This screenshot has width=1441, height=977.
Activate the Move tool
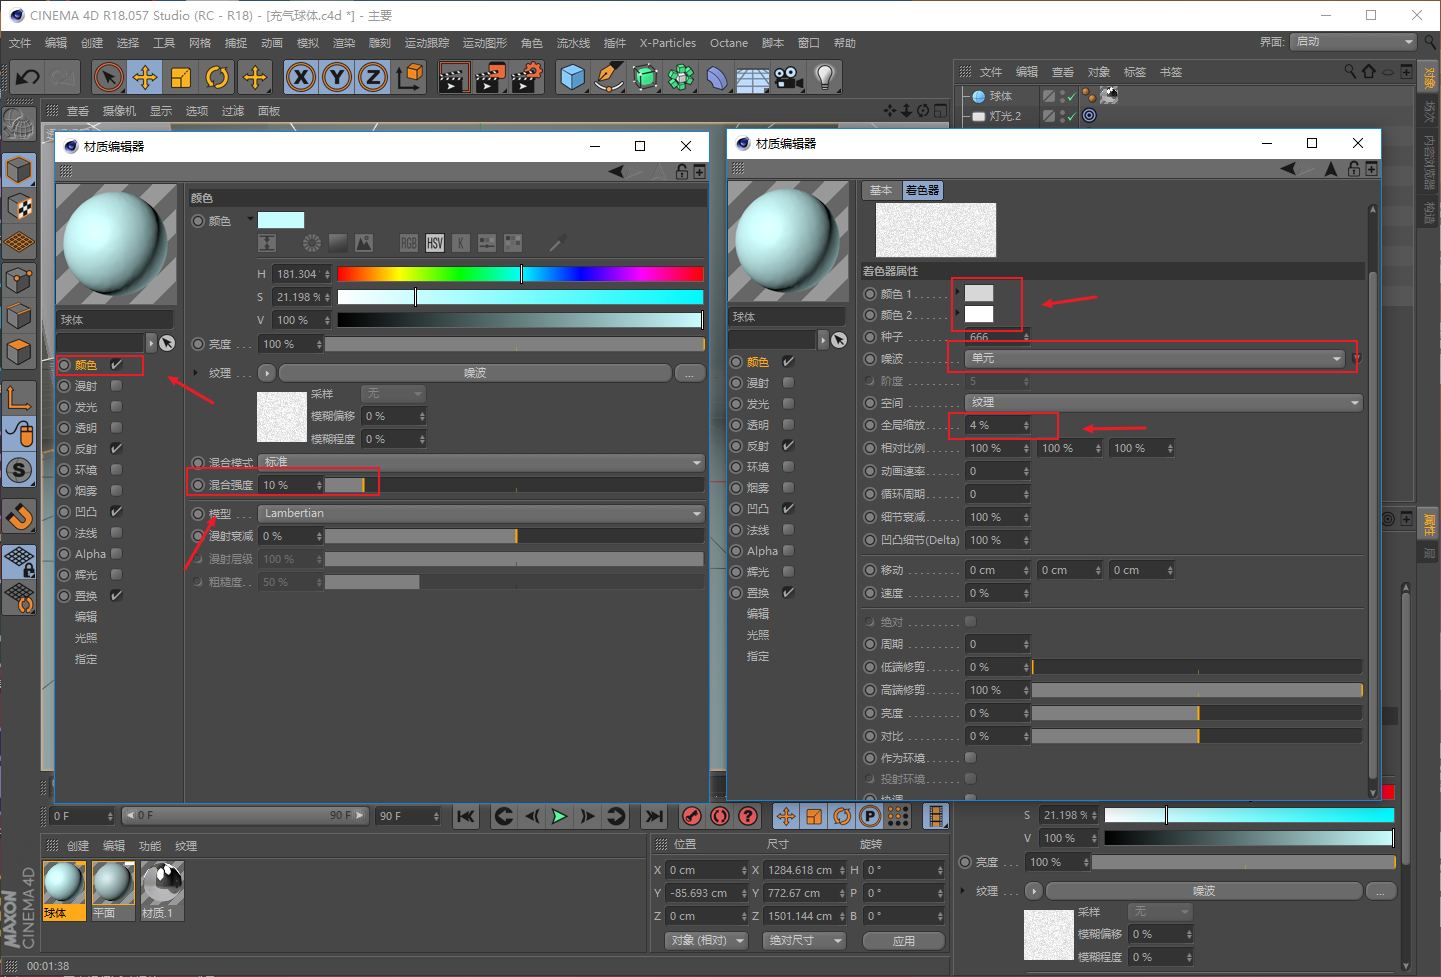point(145,77)
